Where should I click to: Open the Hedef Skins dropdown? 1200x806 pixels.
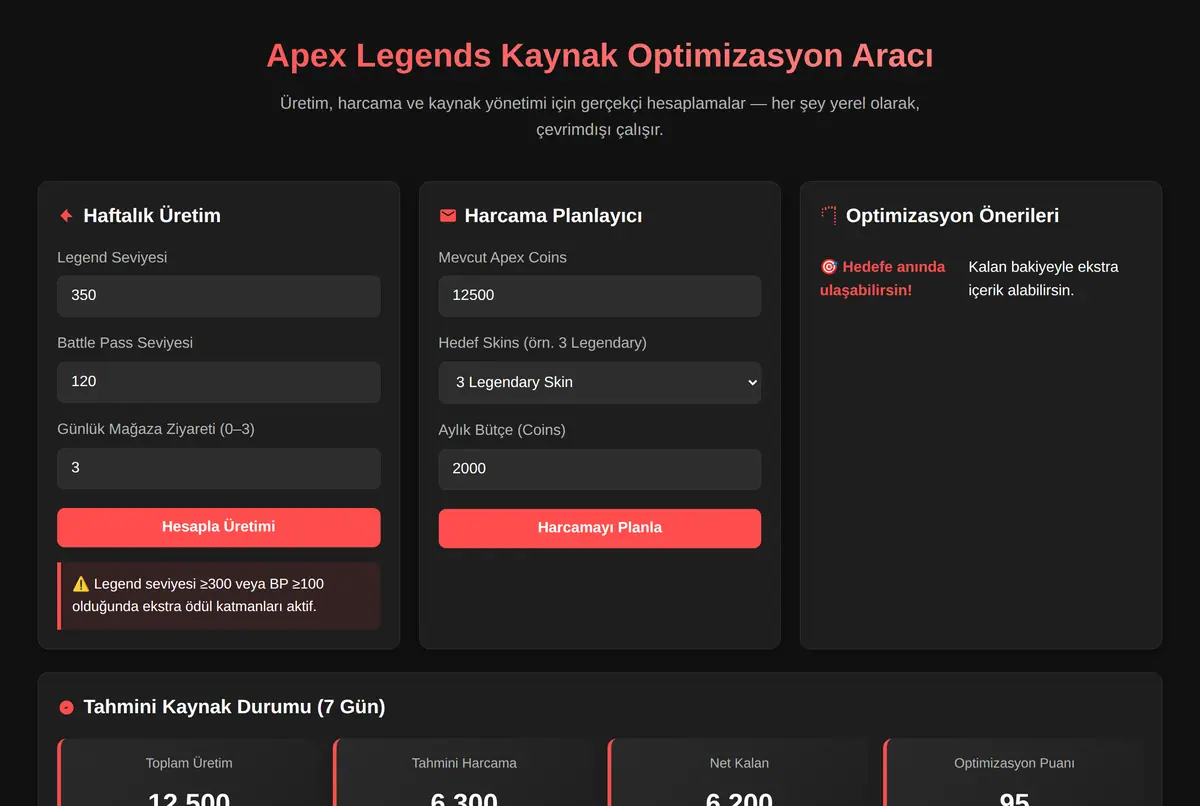click(600, 382)
